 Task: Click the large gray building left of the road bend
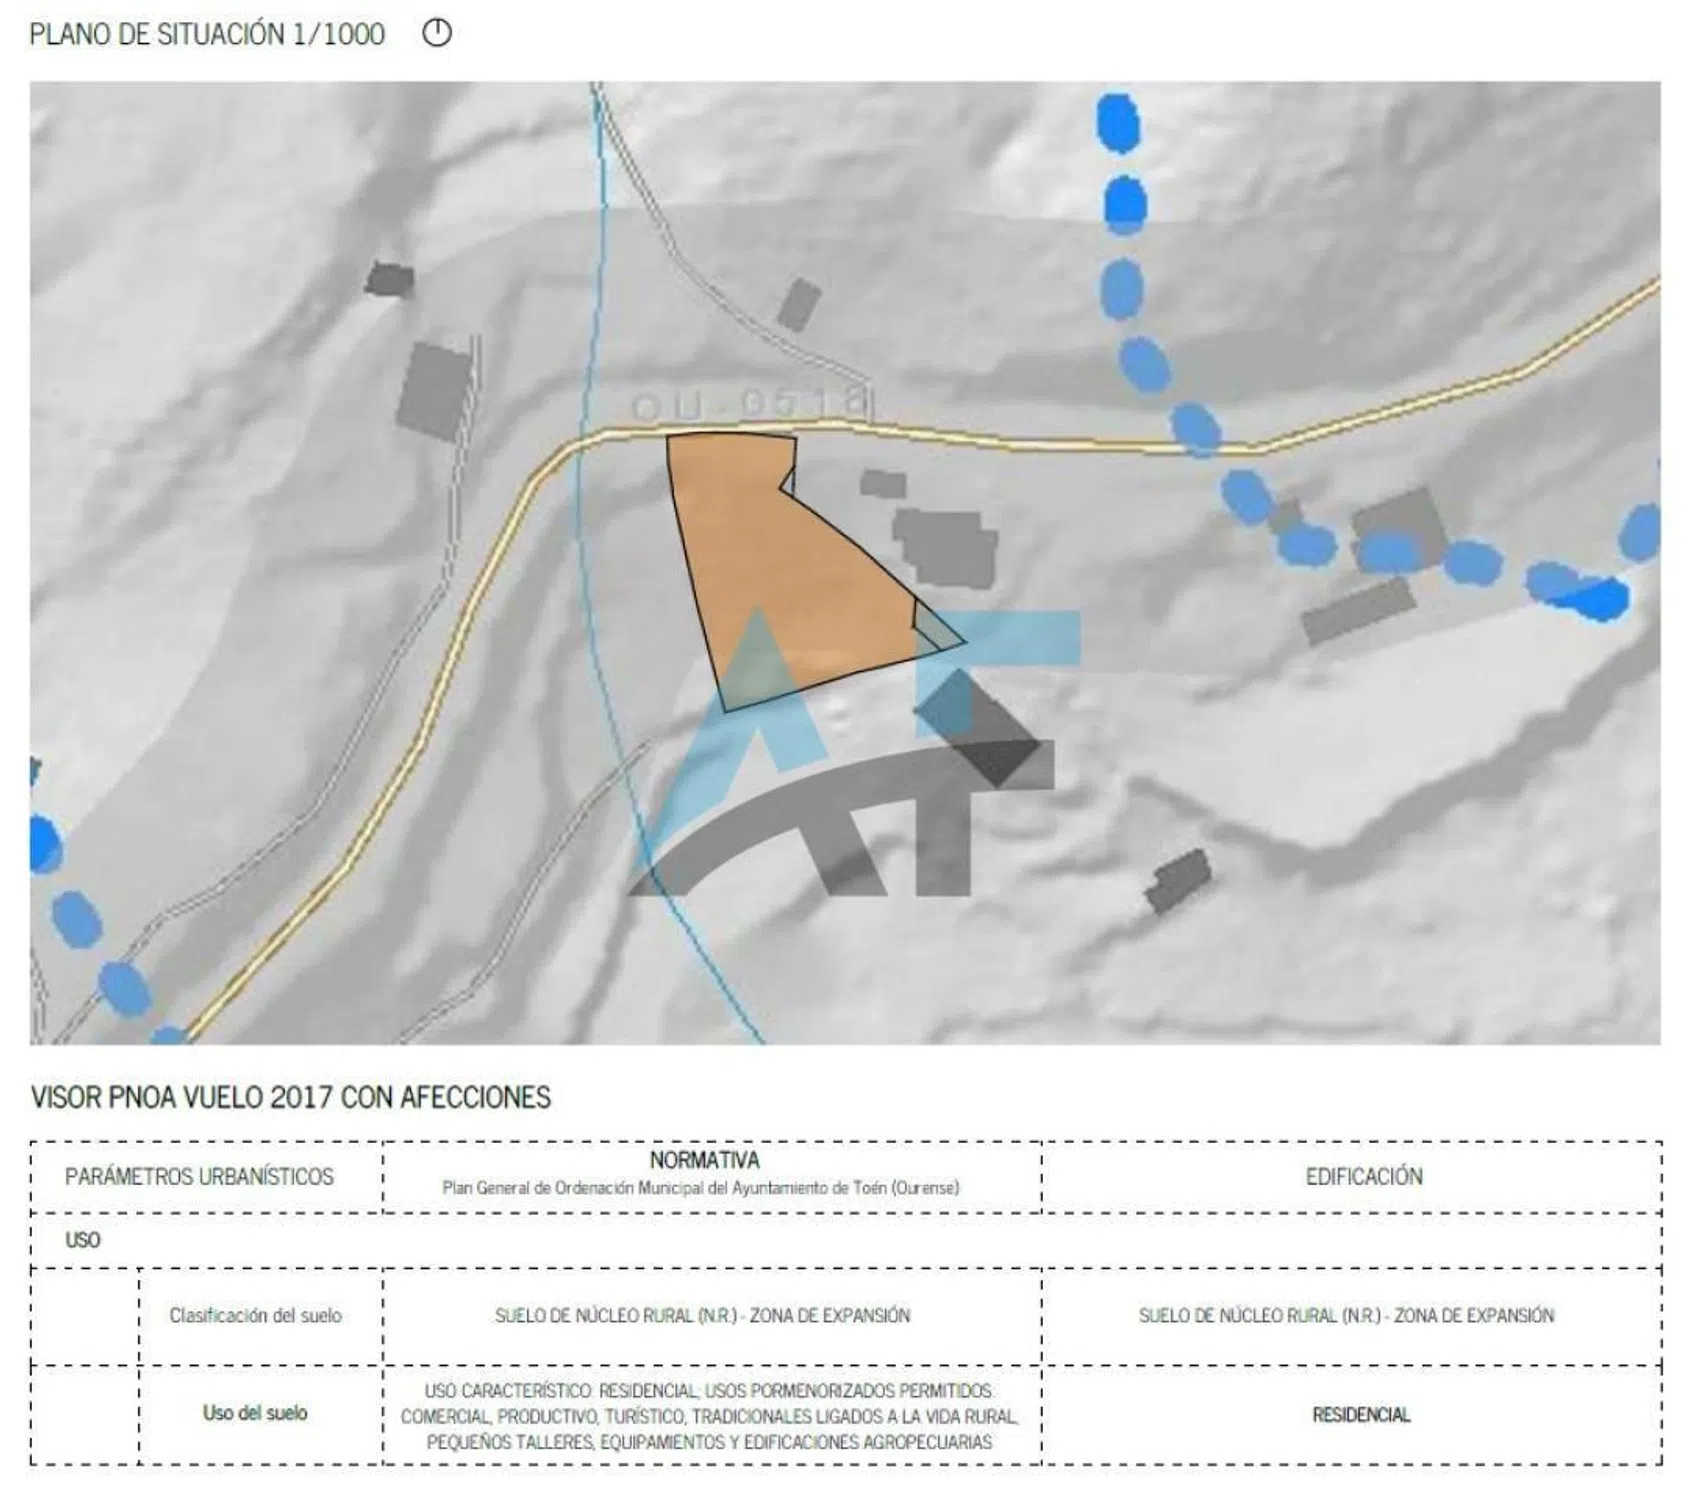[433, 390]
